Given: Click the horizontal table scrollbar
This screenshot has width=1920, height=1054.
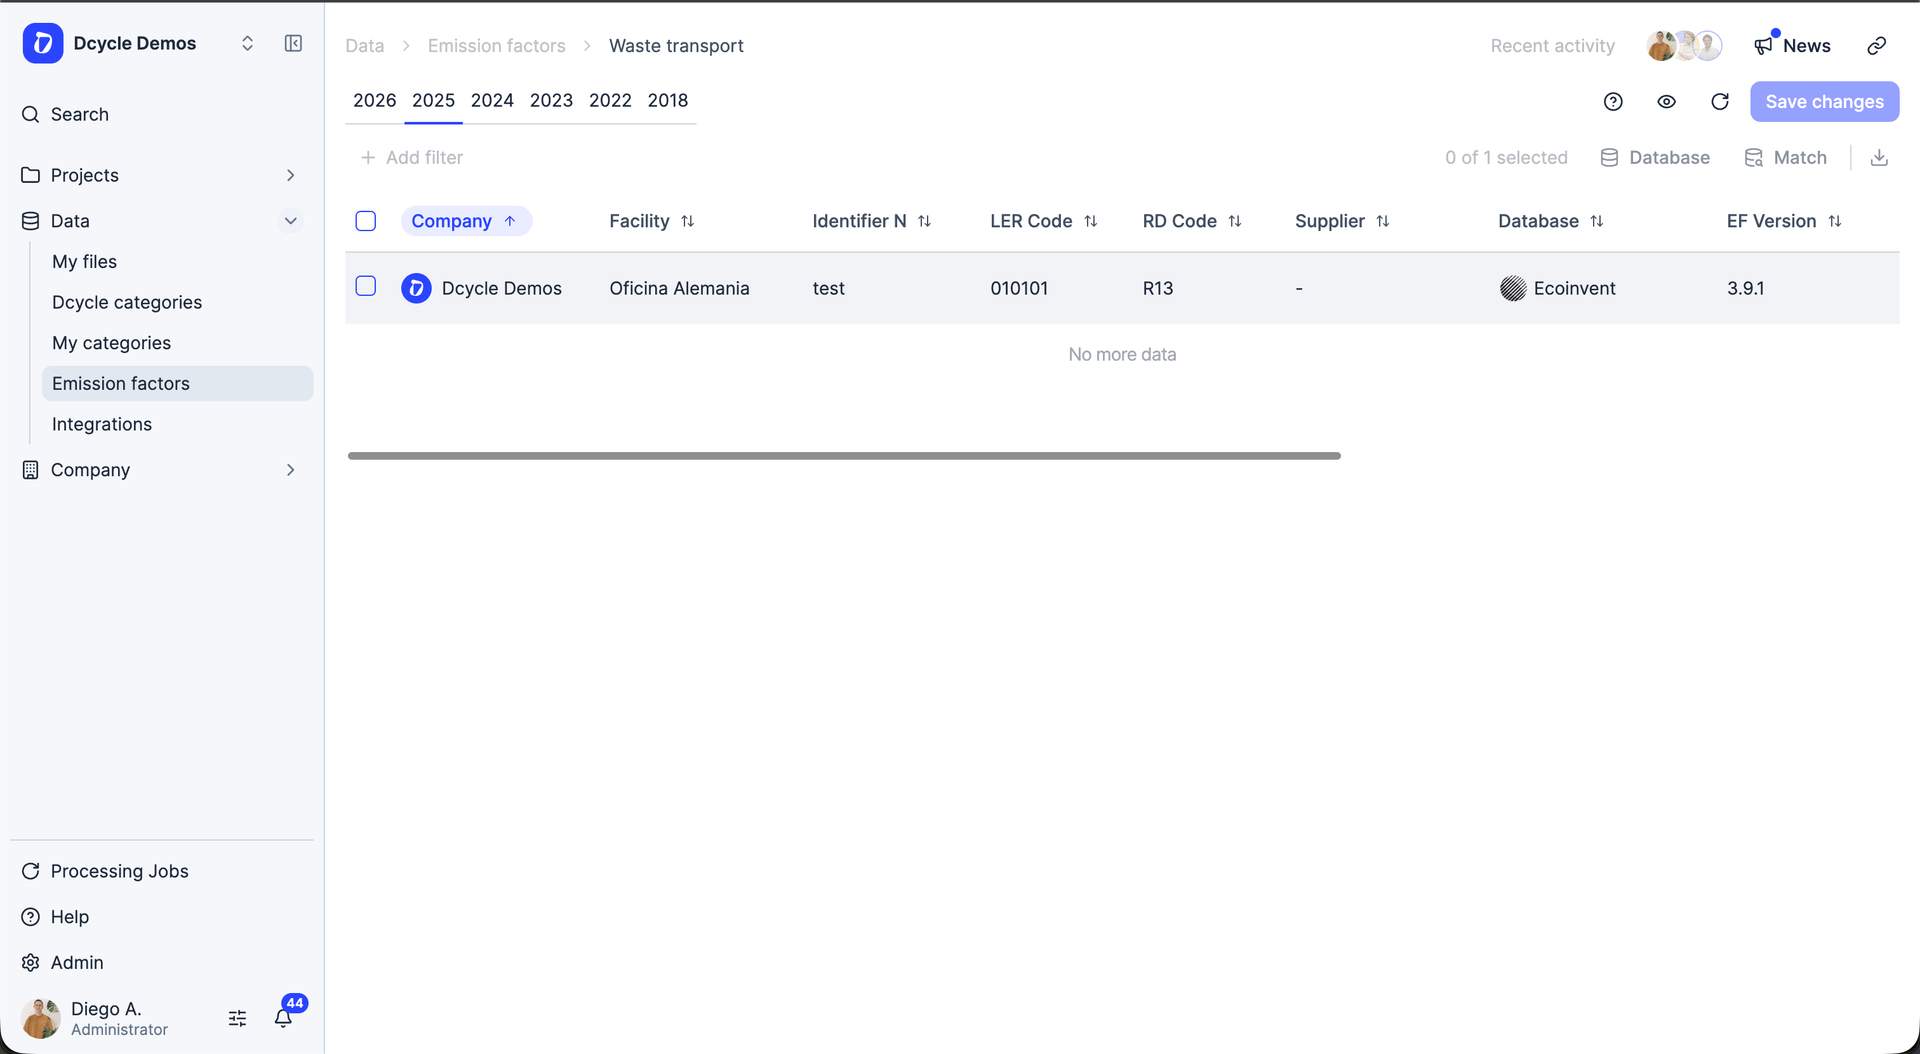Looking at the screenshot, I should coord(844,456).
